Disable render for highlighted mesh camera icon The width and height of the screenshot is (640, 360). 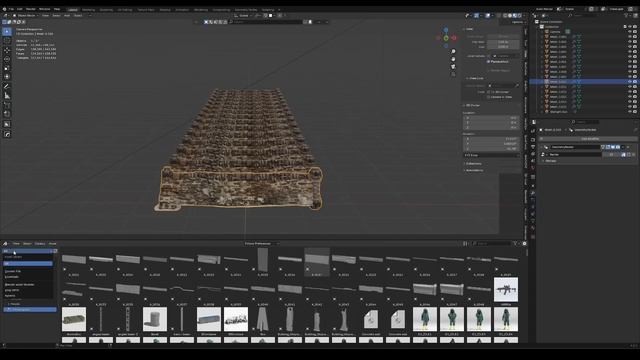635,82
